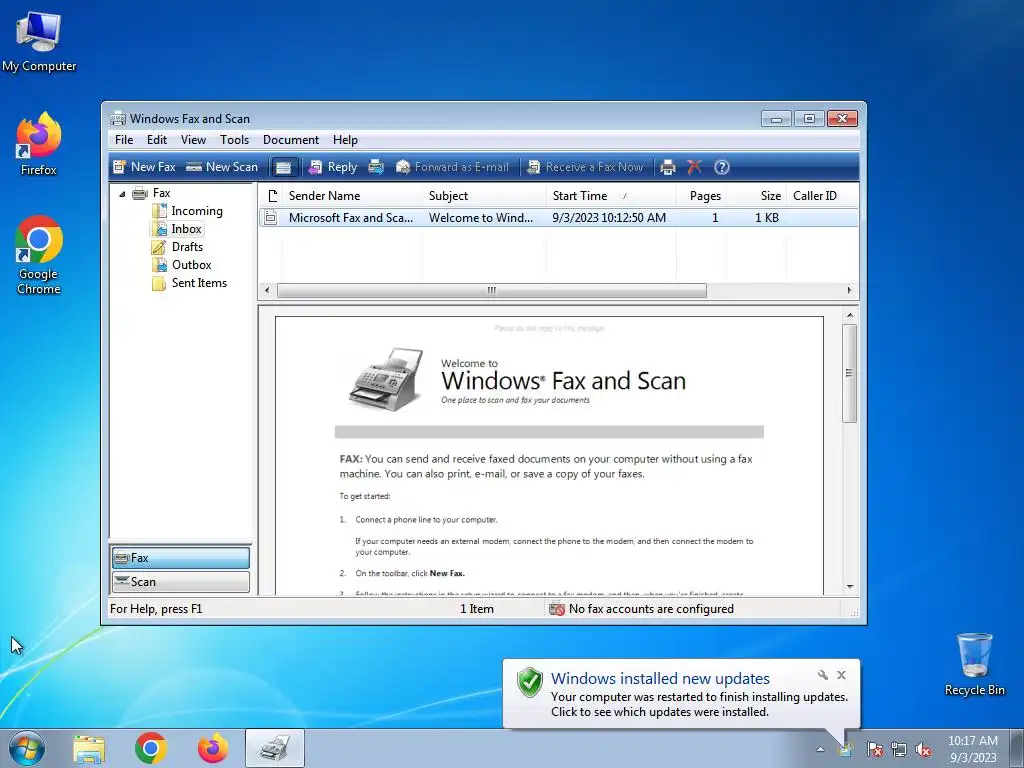This screenshot has height=768, width=1024.
Task: Click the Print toolbar icon
Action: click(x=667, y=167)
